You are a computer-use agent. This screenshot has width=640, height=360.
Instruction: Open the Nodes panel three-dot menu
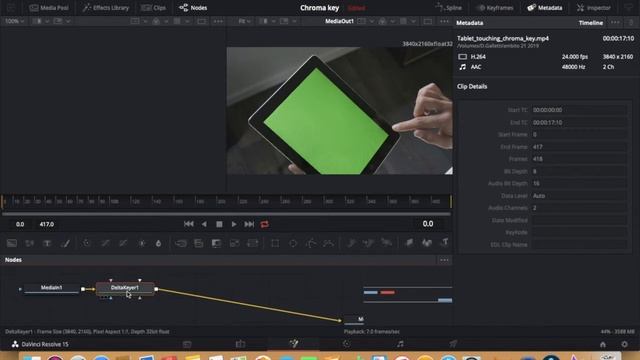pos(444,260)
